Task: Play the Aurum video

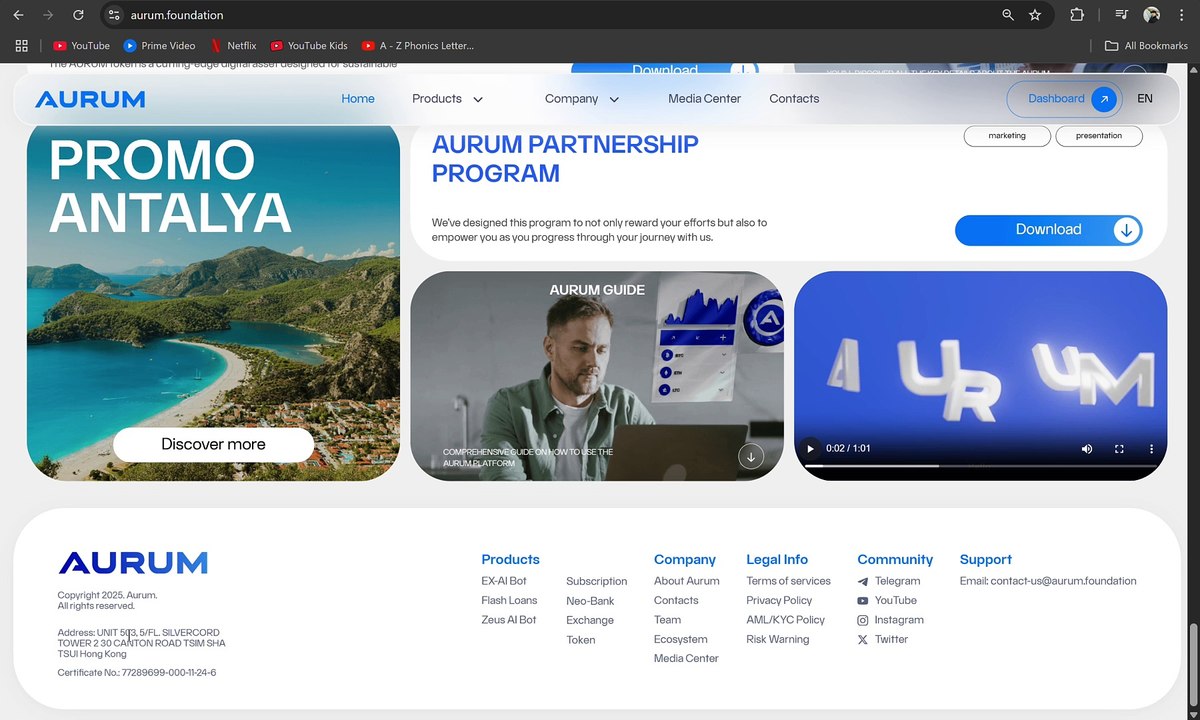Action: click(811, 449)
